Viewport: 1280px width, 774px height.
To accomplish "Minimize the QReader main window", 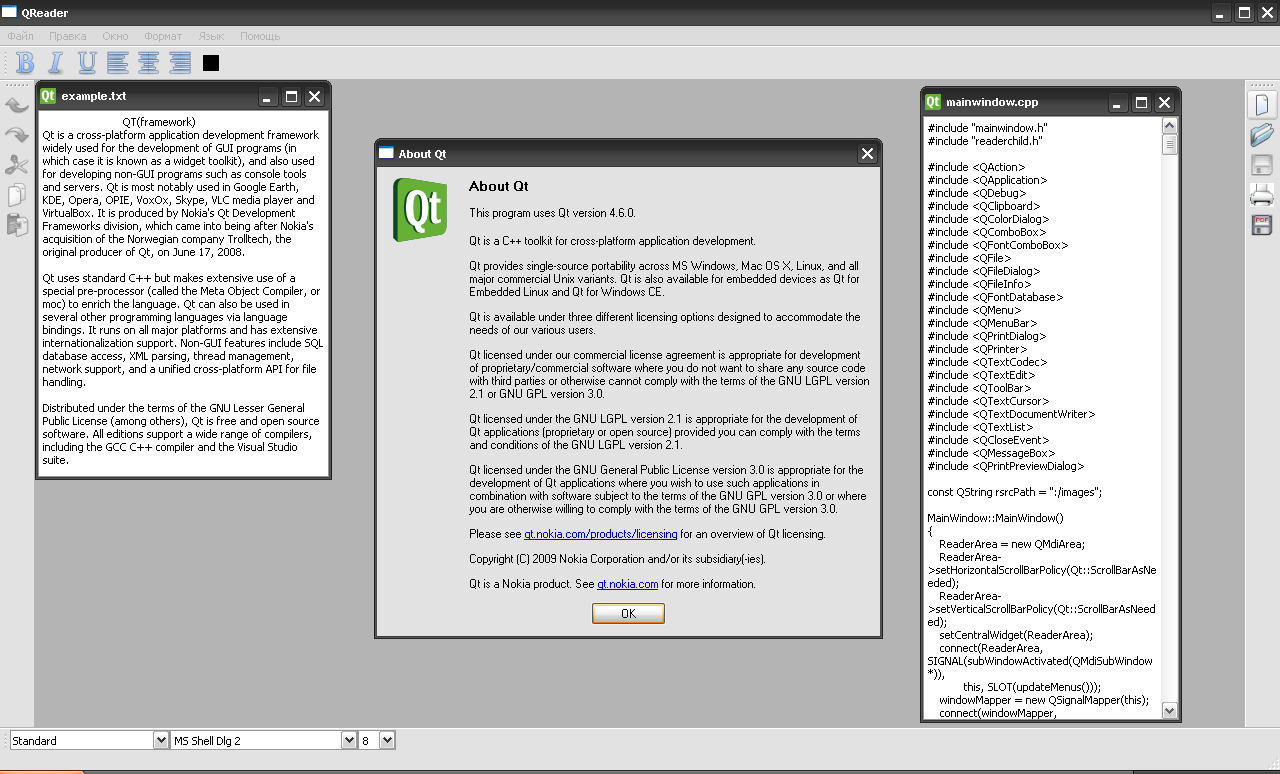I will tap(1220, 13).
